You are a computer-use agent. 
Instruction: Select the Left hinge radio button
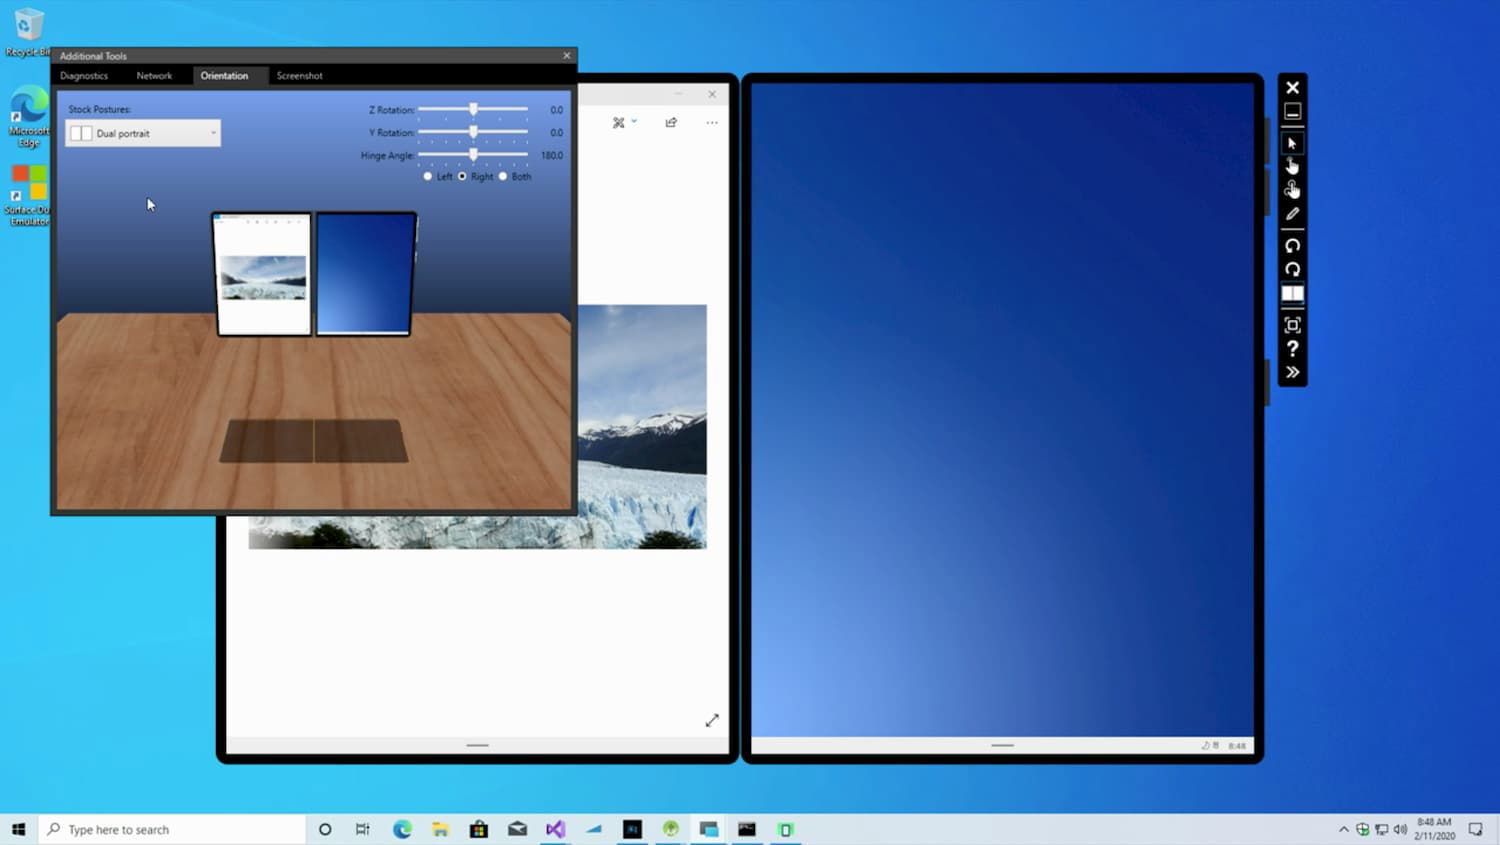click(428, 176)
